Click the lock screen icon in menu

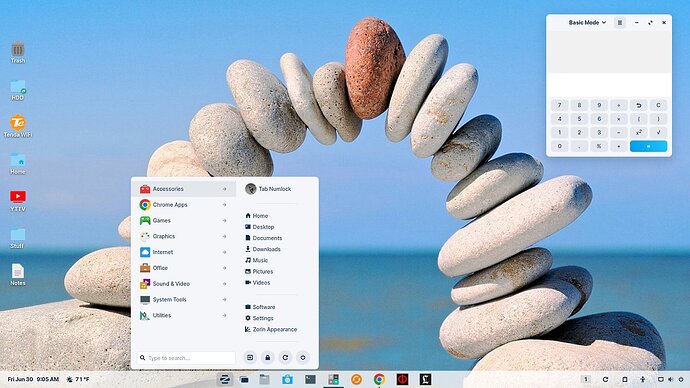(268, 358)
